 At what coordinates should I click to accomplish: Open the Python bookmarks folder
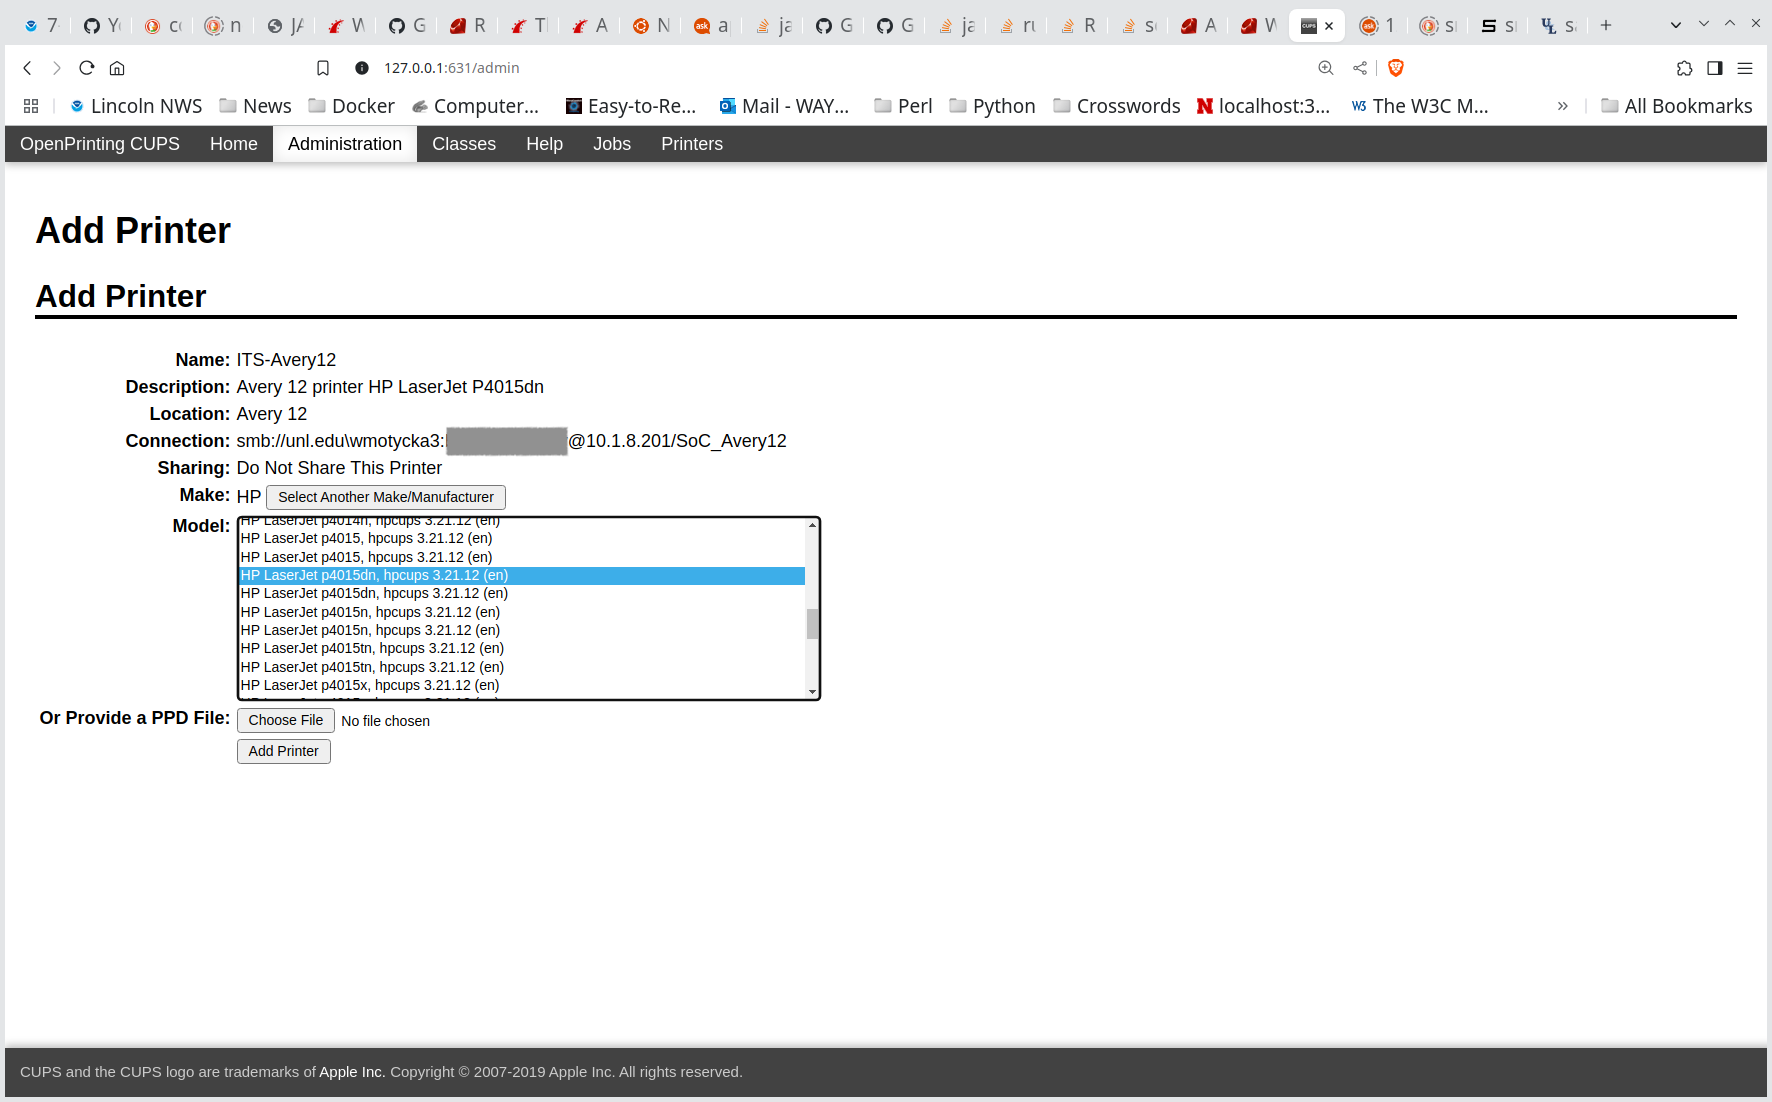[992, 106]
